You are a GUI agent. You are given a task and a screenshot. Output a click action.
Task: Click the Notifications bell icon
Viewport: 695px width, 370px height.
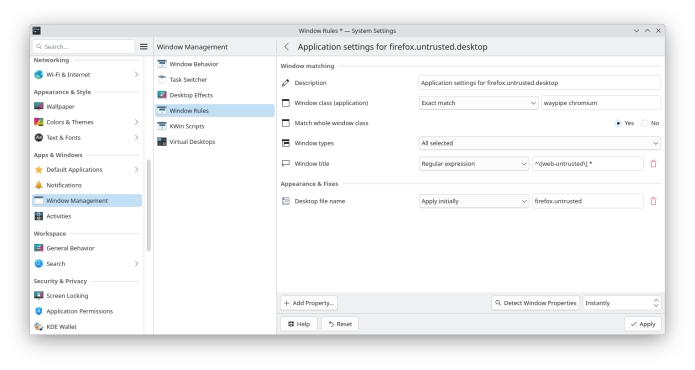coord(39,185)
